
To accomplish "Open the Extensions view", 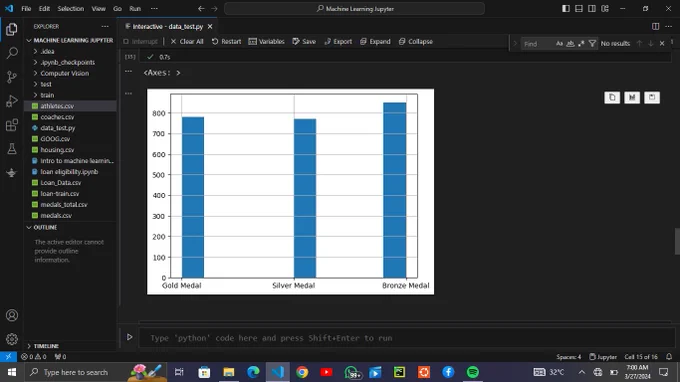I will coord(12,125).
